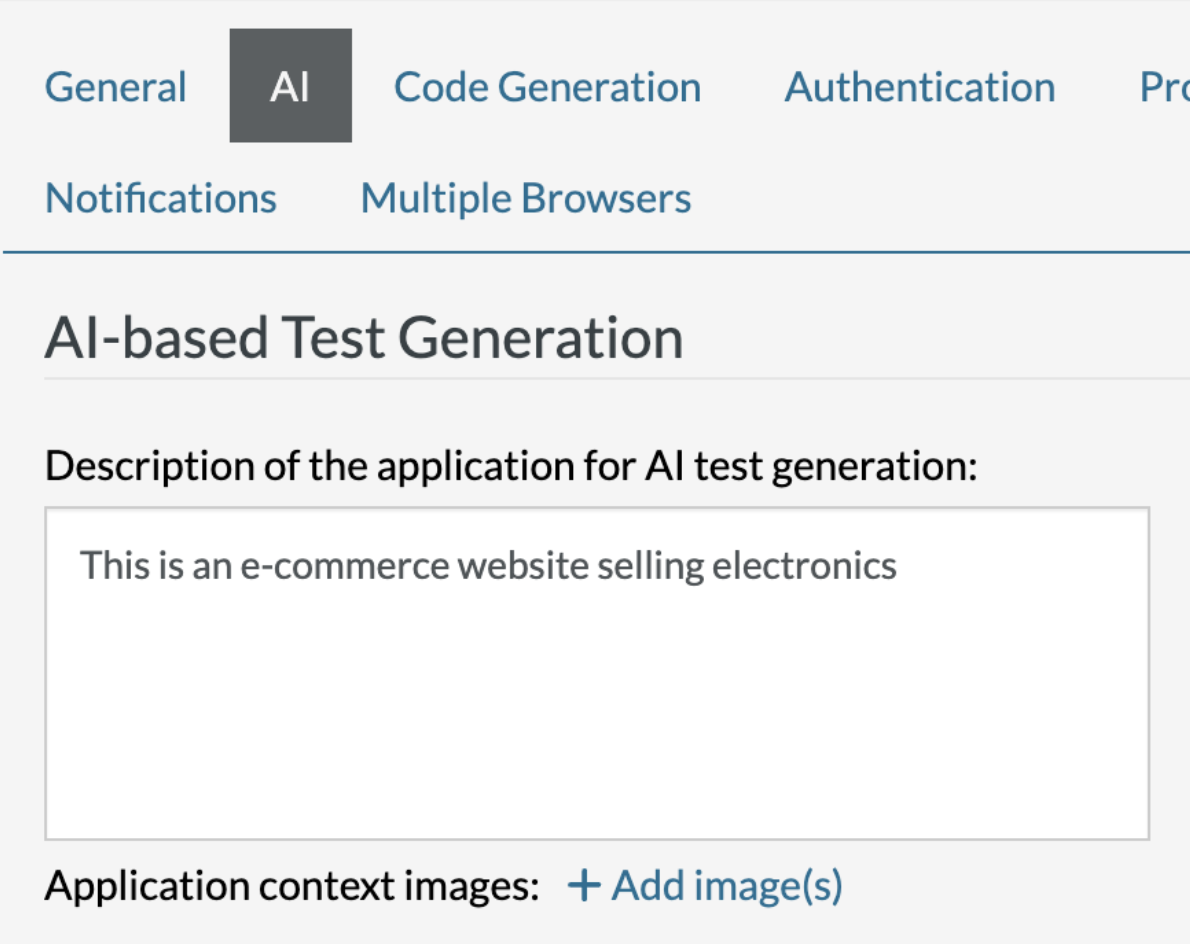The image size is (1190, 944).
Task: Click the 'AI-based Test Generation' heading
Action: click(x=364, y=338)
